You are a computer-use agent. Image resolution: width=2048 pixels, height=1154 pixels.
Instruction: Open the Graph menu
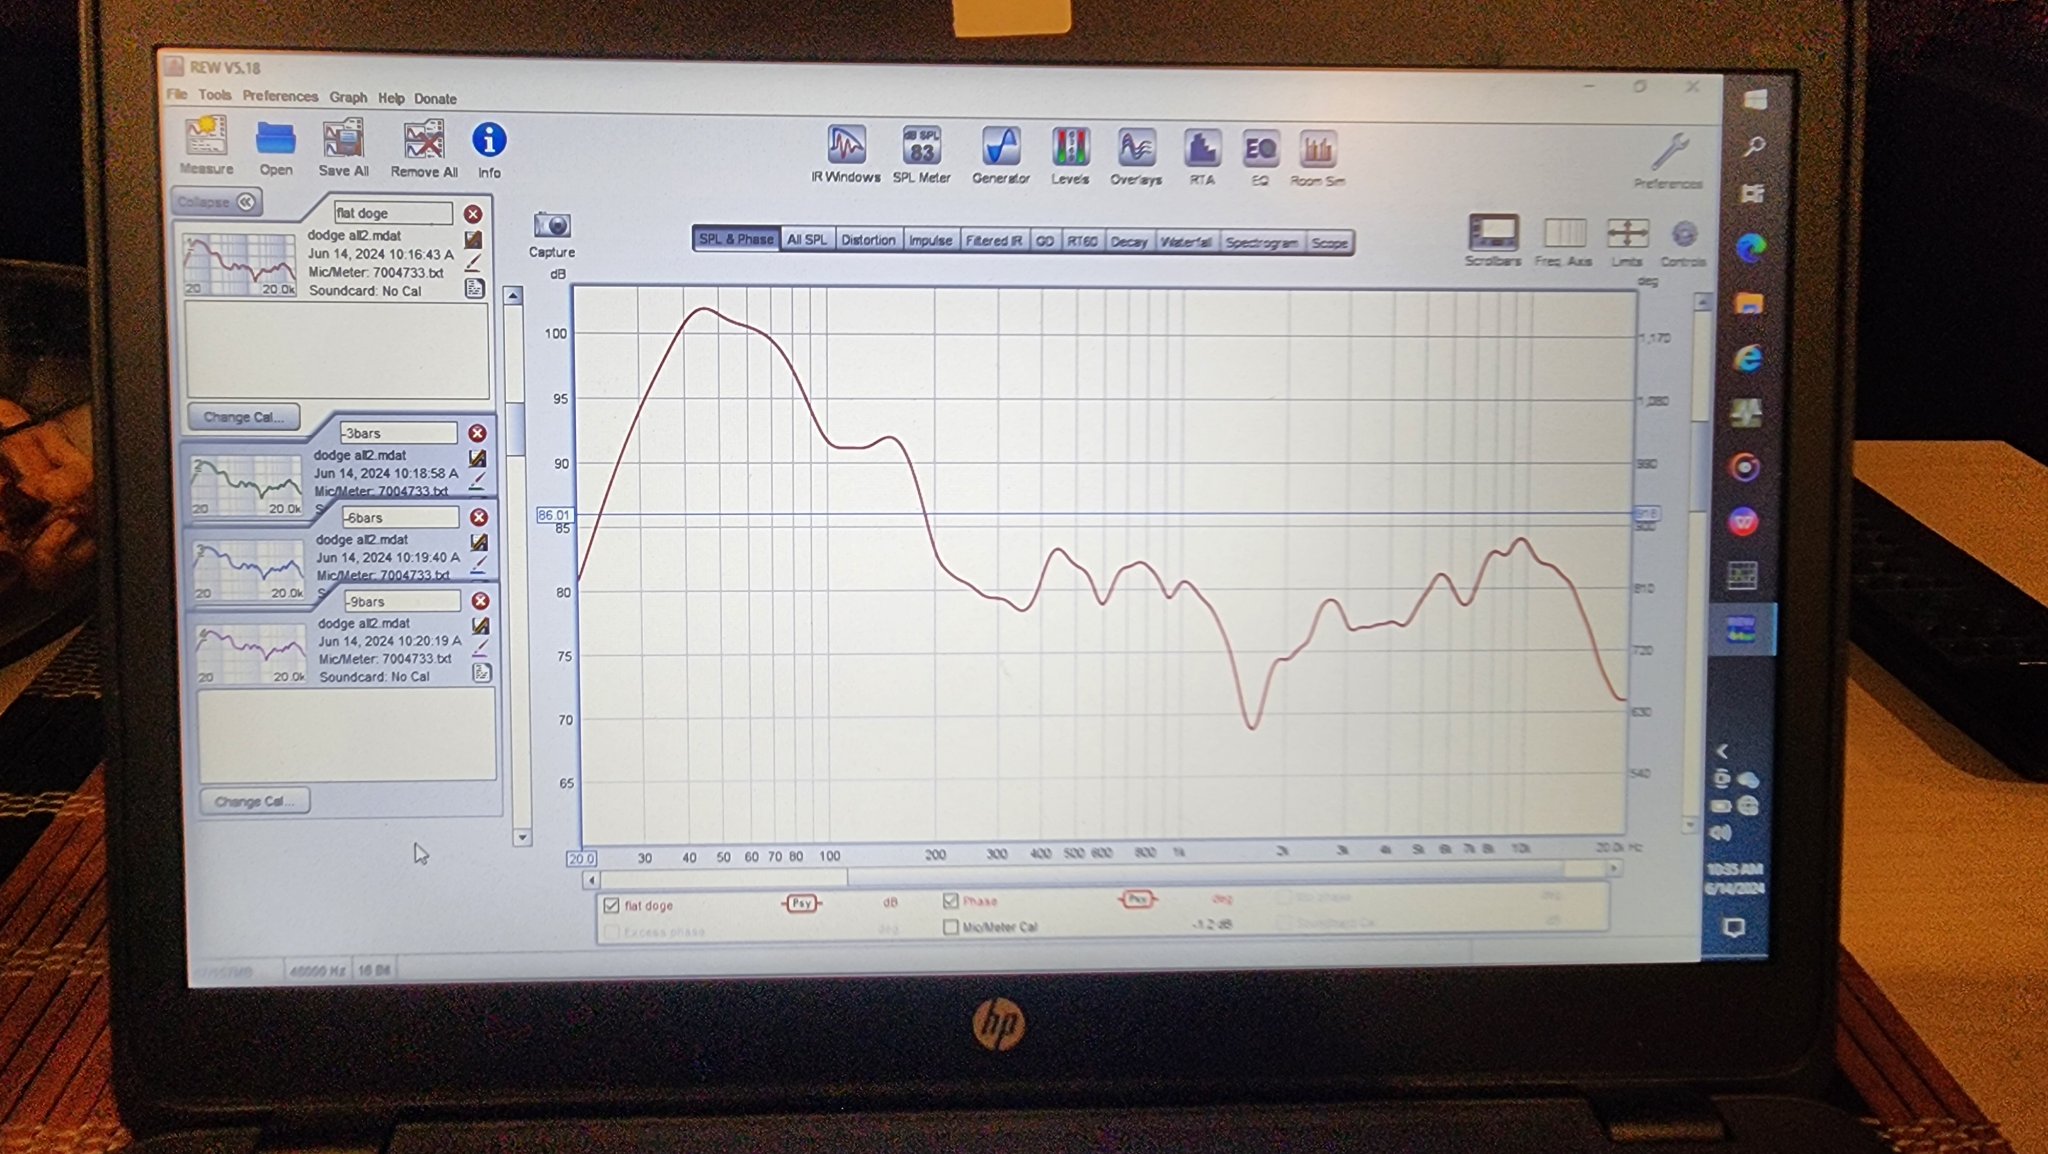(348, 97)
